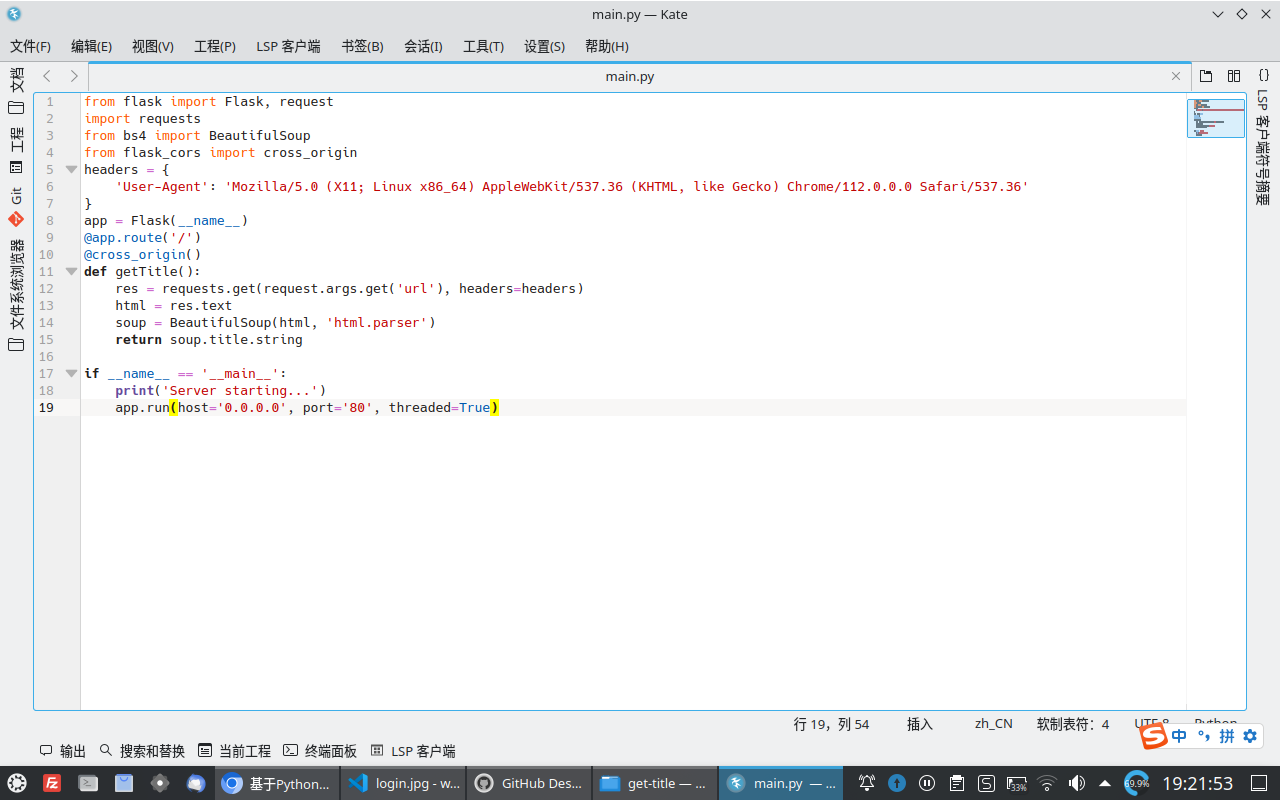
Task: Toggle the 插入 insert mode indicator
Action: coord(918,724)
